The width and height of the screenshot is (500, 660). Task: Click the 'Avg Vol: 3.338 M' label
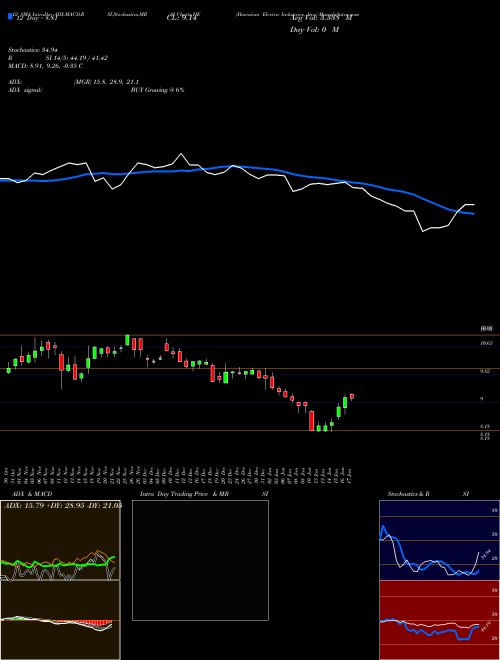click(x=321, y=18)
